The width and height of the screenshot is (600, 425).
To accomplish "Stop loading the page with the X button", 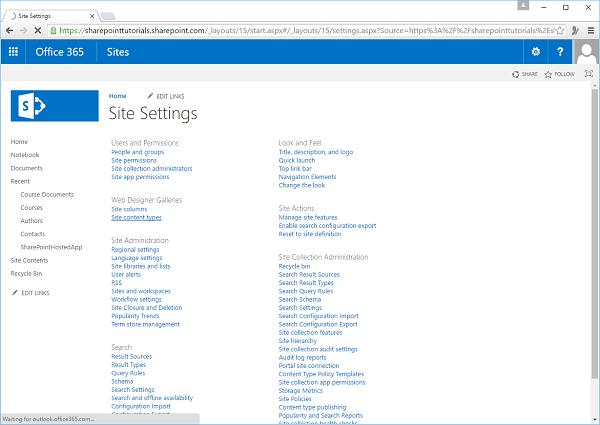I will [38, 30].
